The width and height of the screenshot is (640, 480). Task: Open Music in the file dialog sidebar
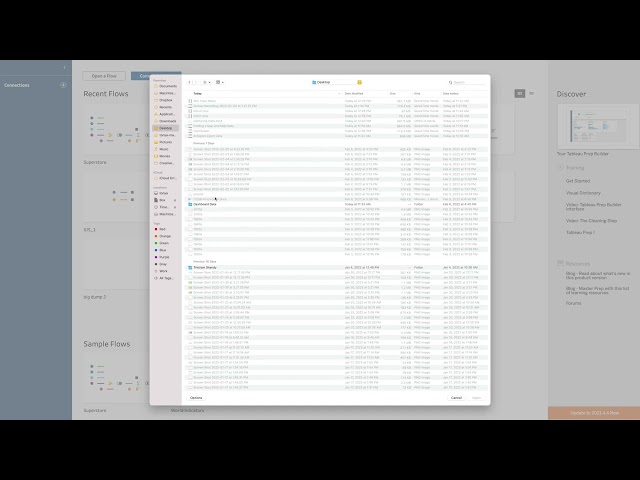[162, 149]
